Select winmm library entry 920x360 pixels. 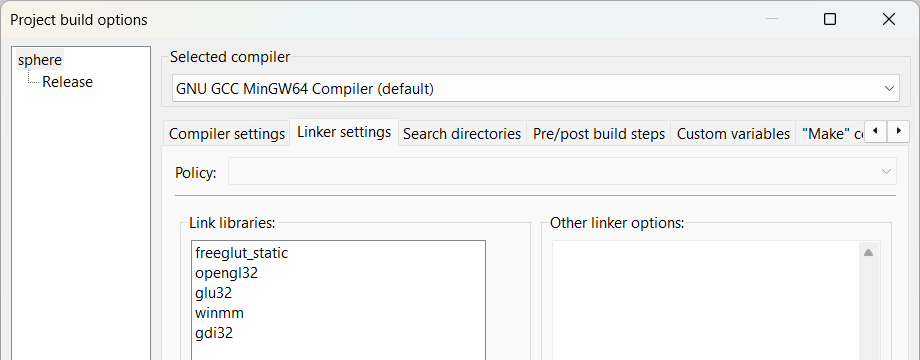point(219,313)
